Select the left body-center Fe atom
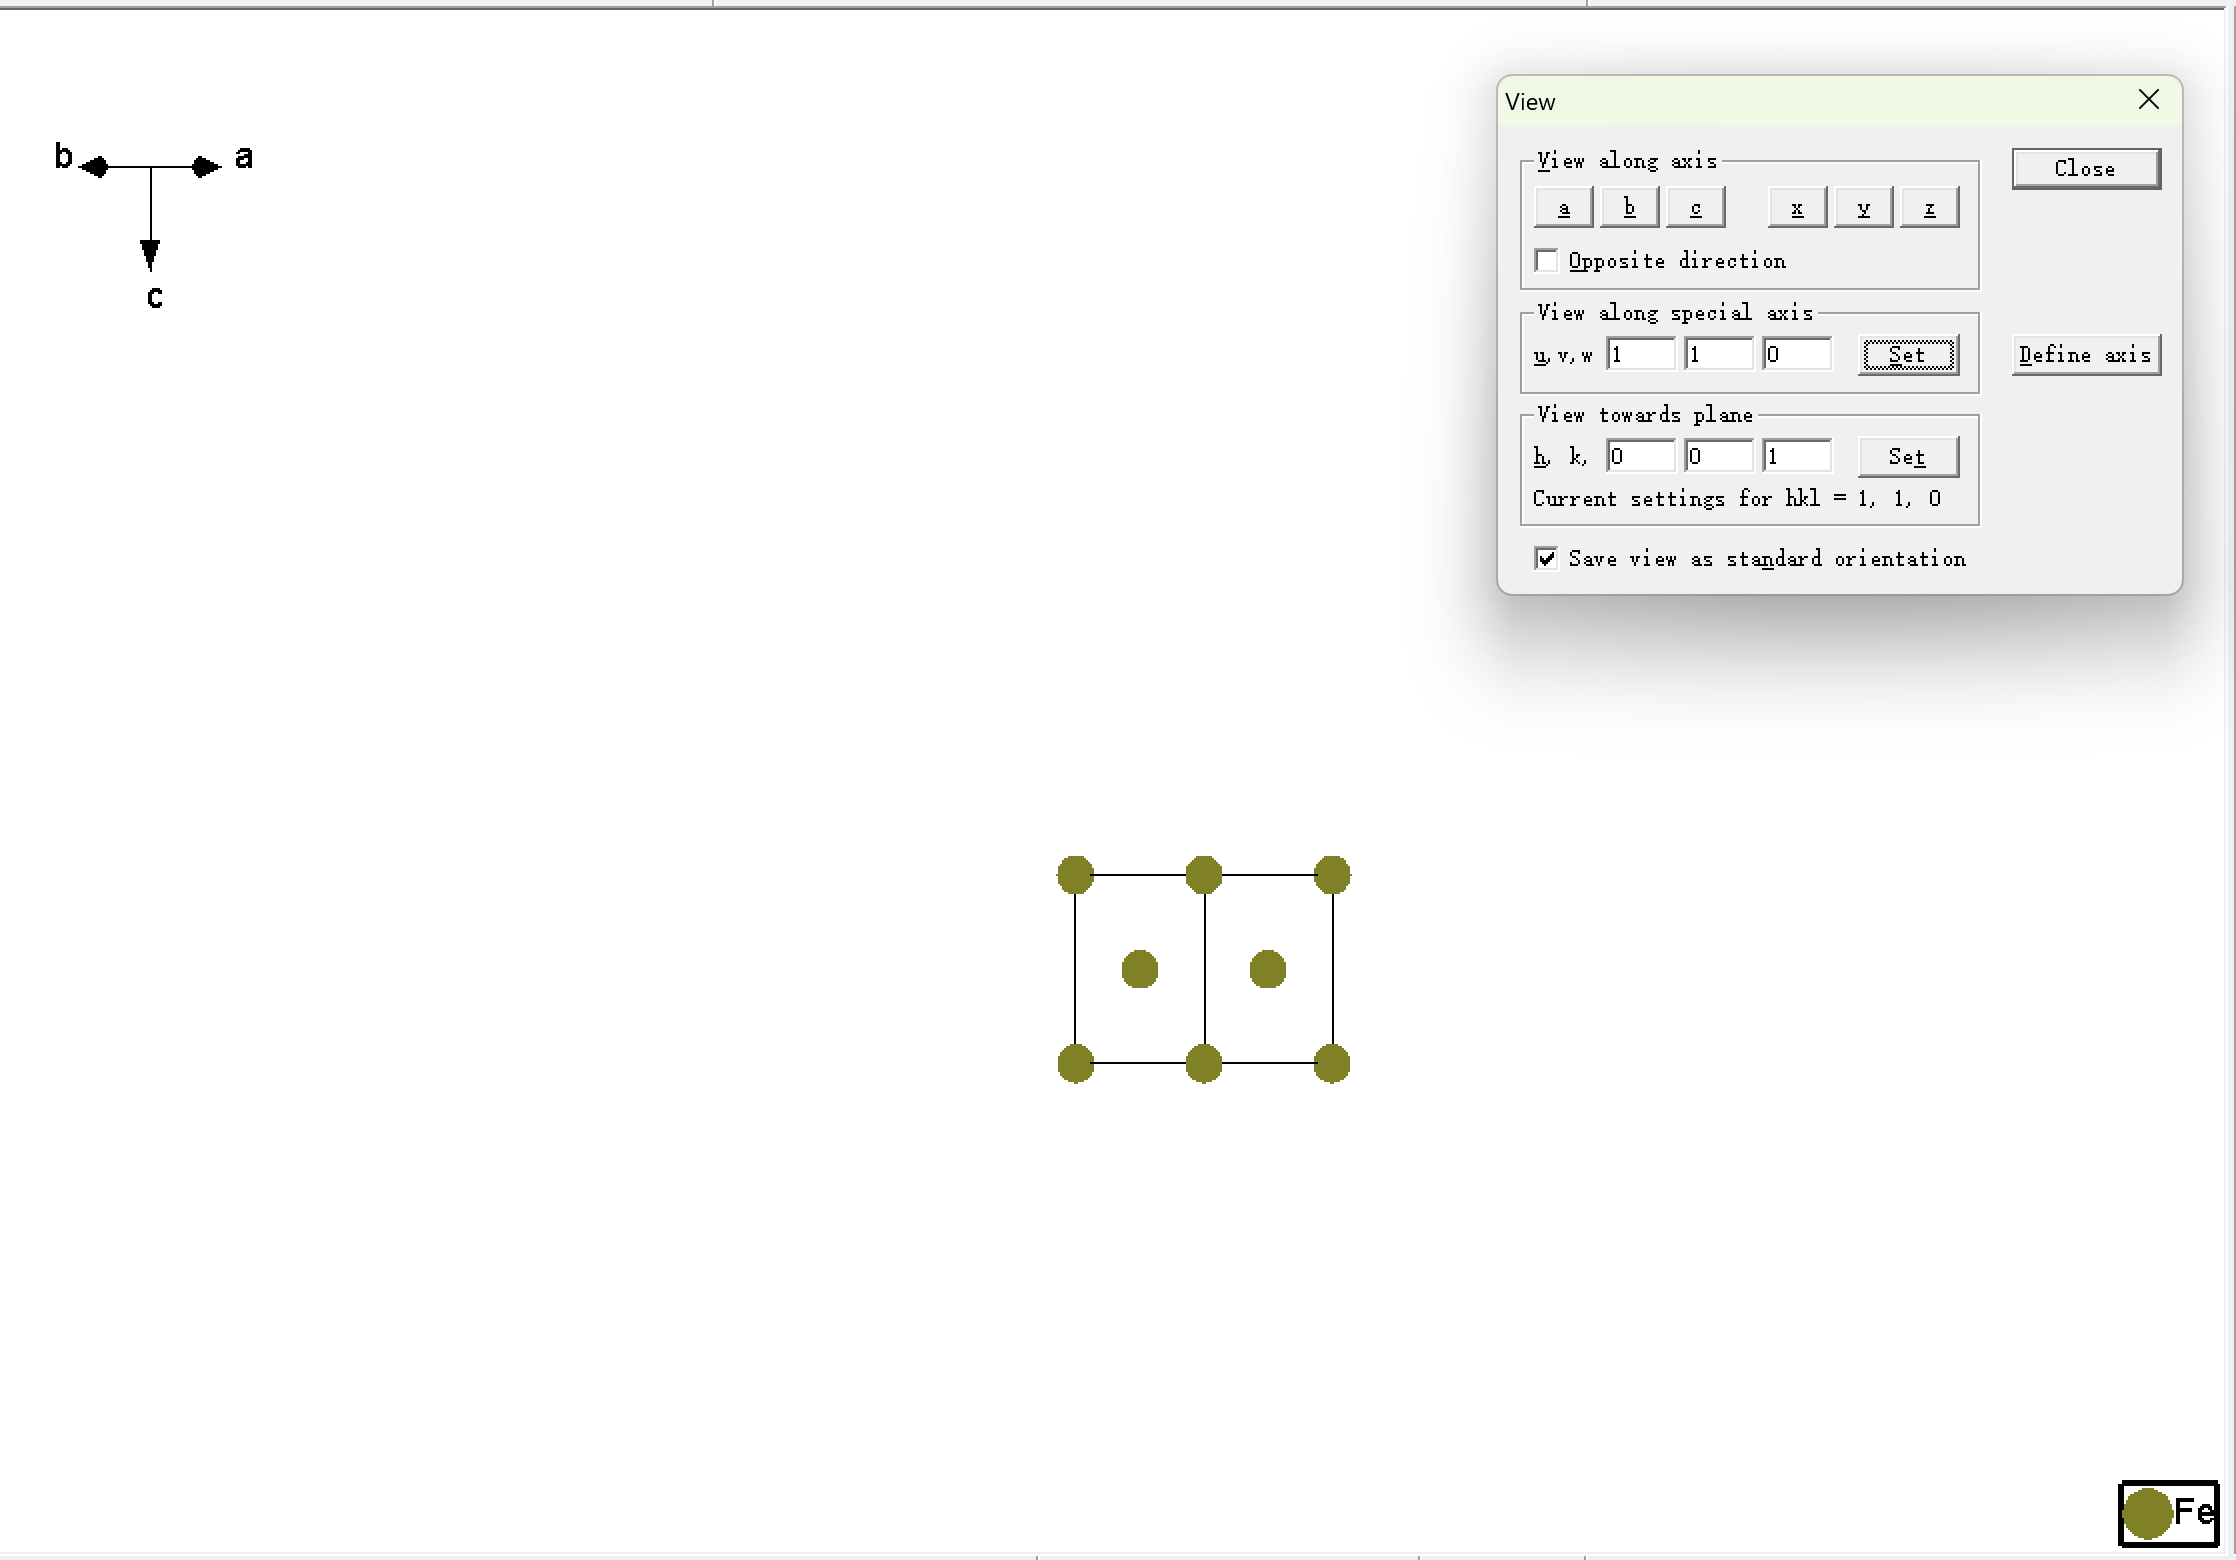The height and width of the screenshot is (1560, 2236). click(x=1140, y=969)
